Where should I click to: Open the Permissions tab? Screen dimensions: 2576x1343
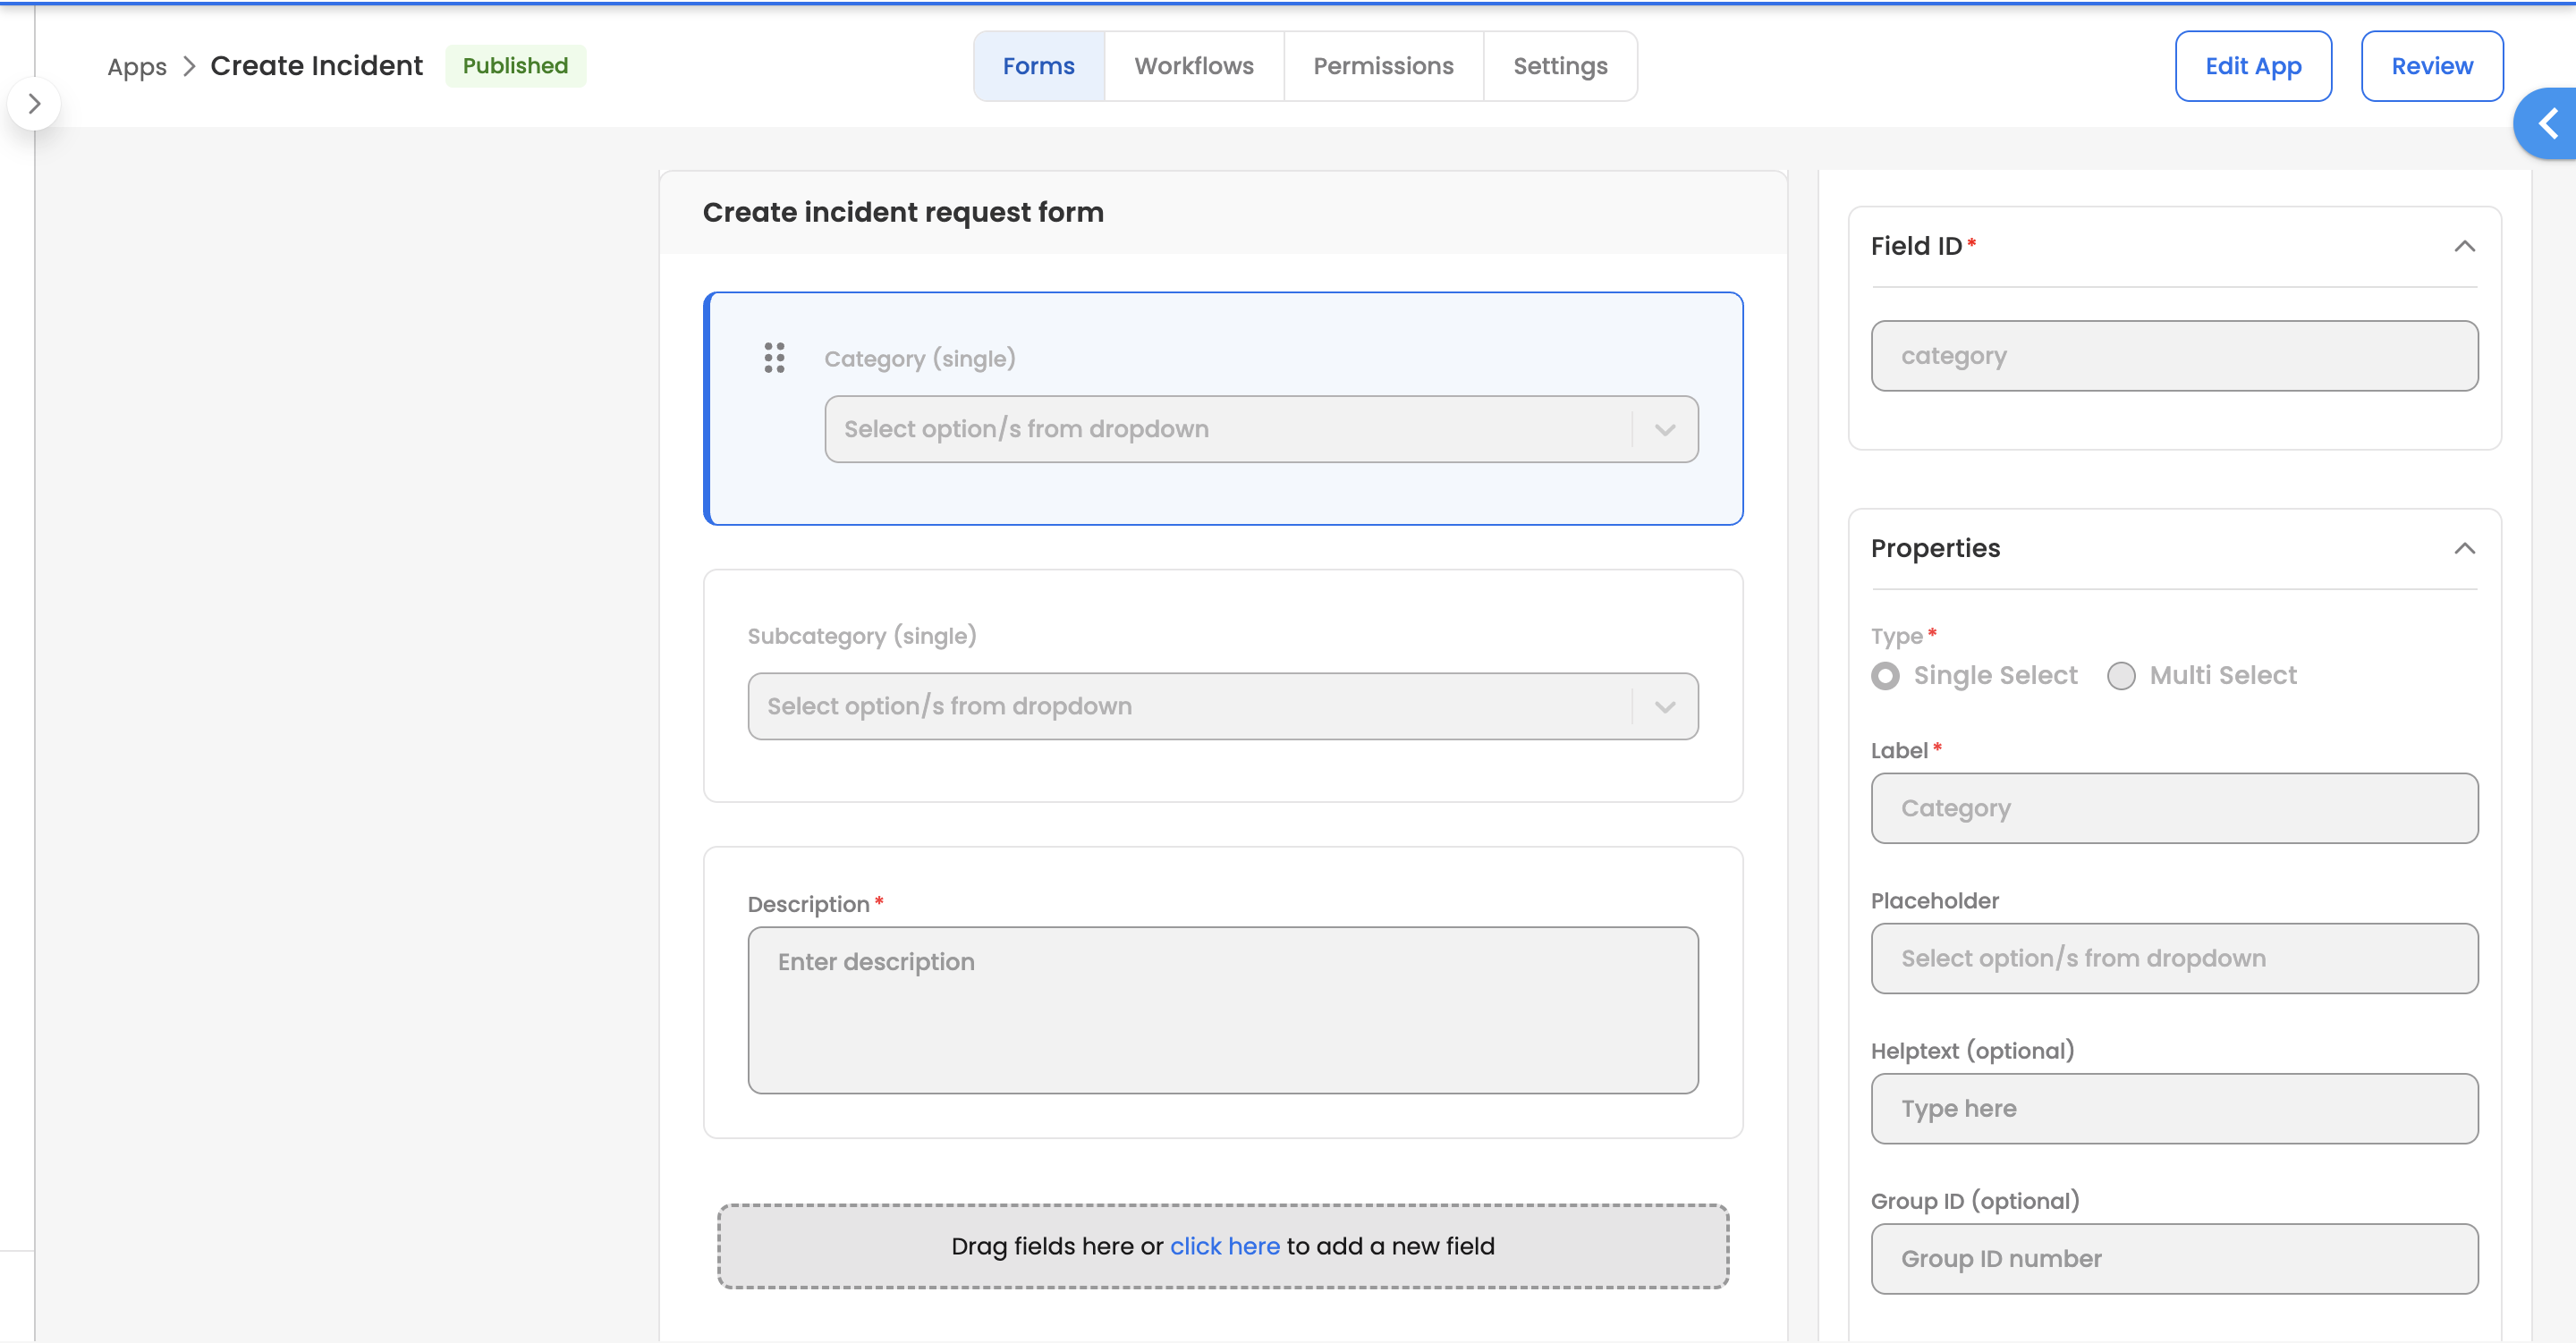point(1382,66)
